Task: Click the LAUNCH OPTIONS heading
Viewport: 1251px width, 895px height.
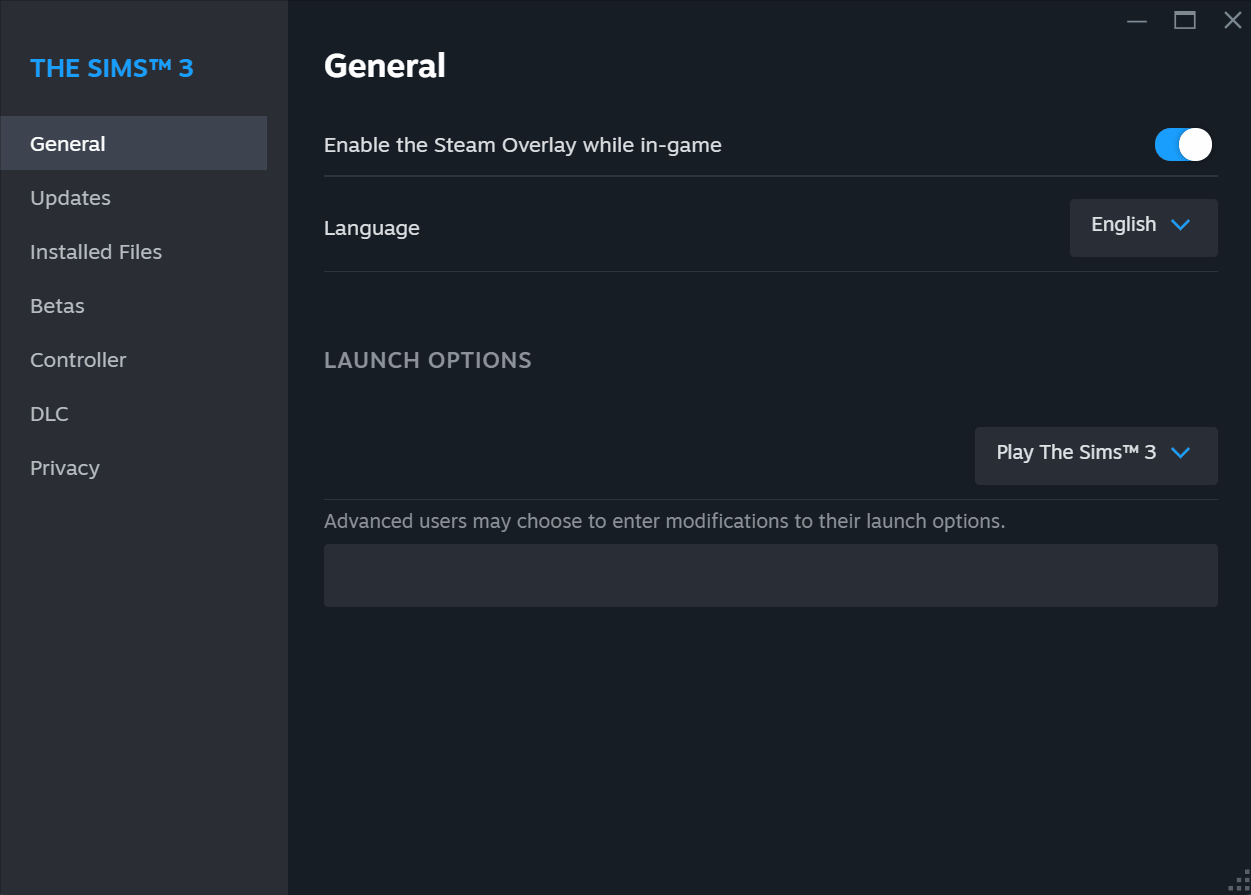Action: coord(428,360)
